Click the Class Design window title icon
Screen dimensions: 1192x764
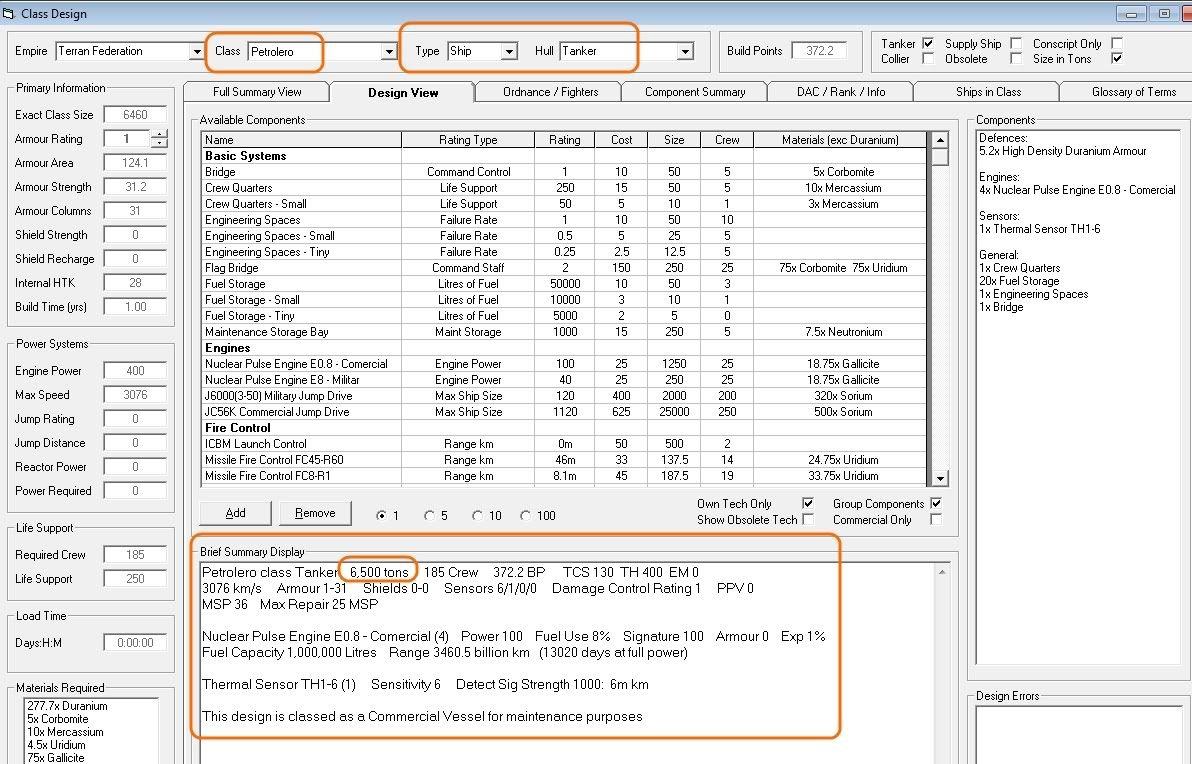(9, 13)
